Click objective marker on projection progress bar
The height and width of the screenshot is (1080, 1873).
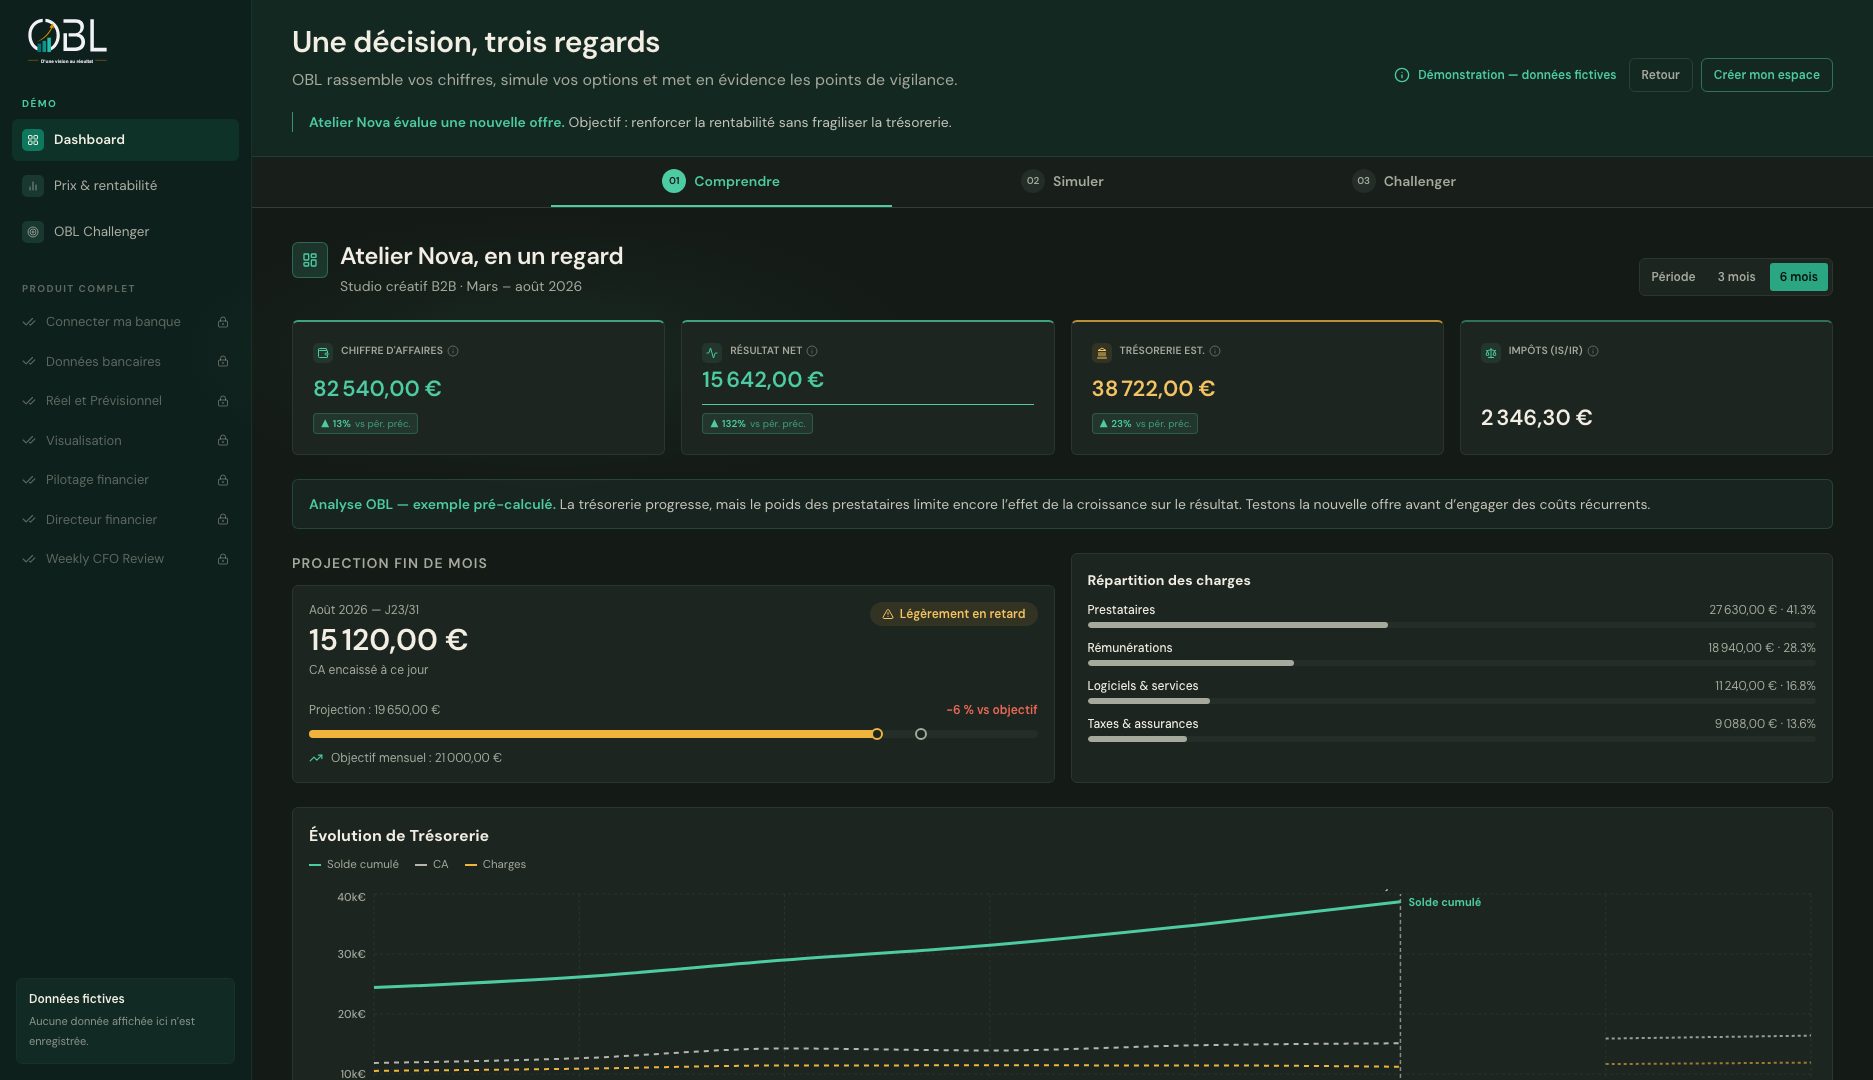pos(921,734)
